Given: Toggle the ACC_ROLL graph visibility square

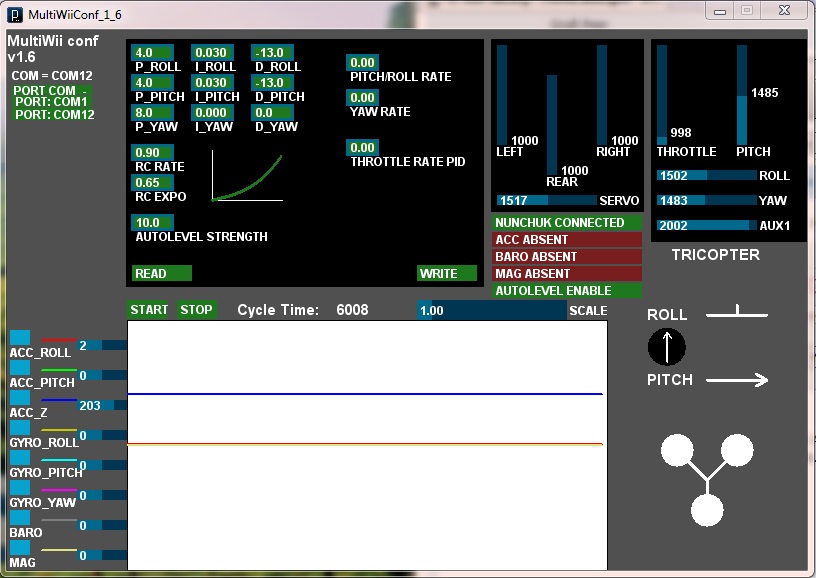Looking at the screenshot, I should click(20, 338).
